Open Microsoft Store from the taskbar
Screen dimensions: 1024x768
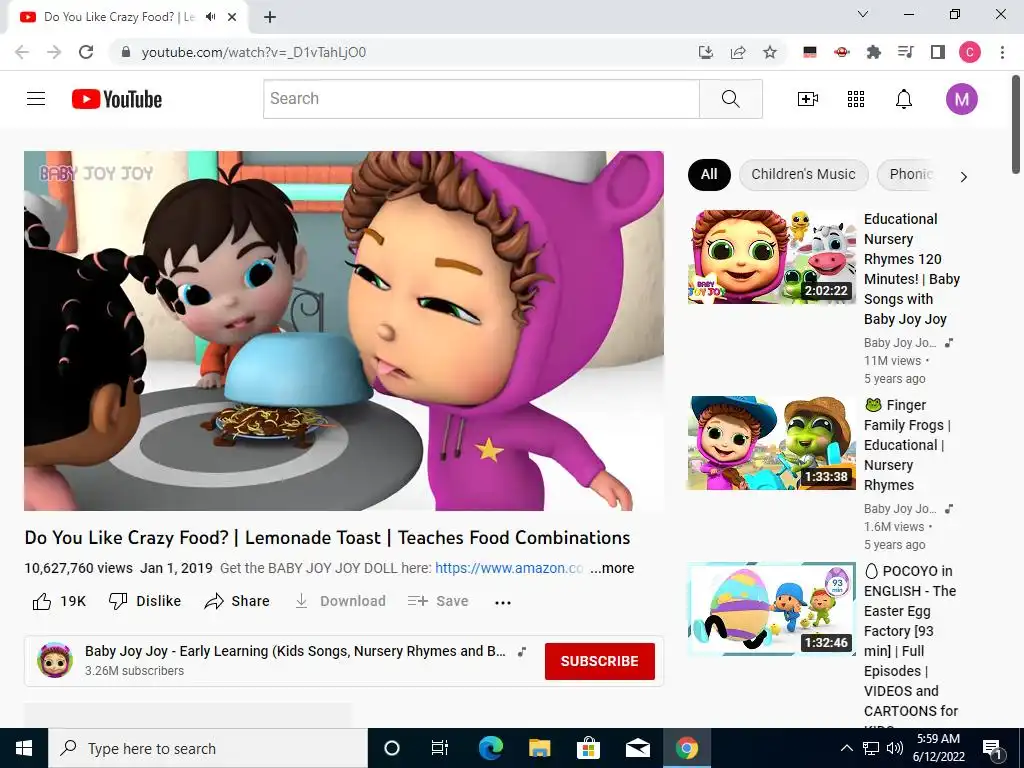588,748
